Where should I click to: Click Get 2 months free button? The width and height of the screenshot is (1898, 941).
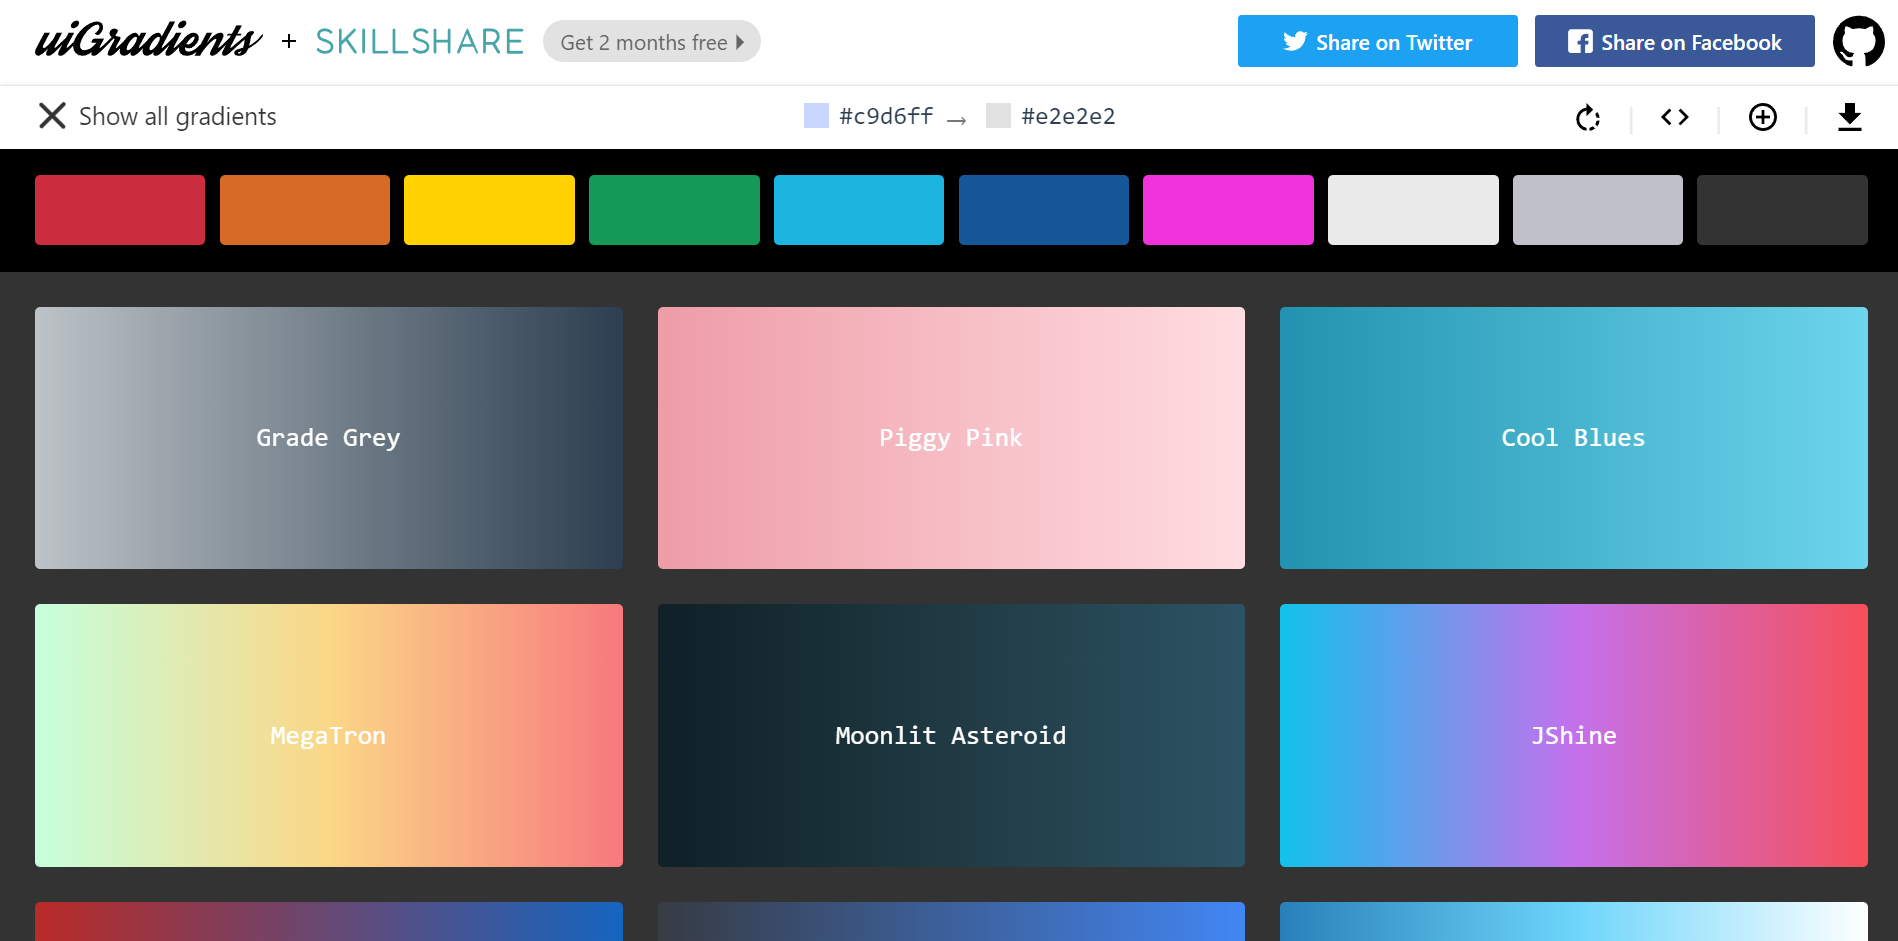(x=651, y=42)
